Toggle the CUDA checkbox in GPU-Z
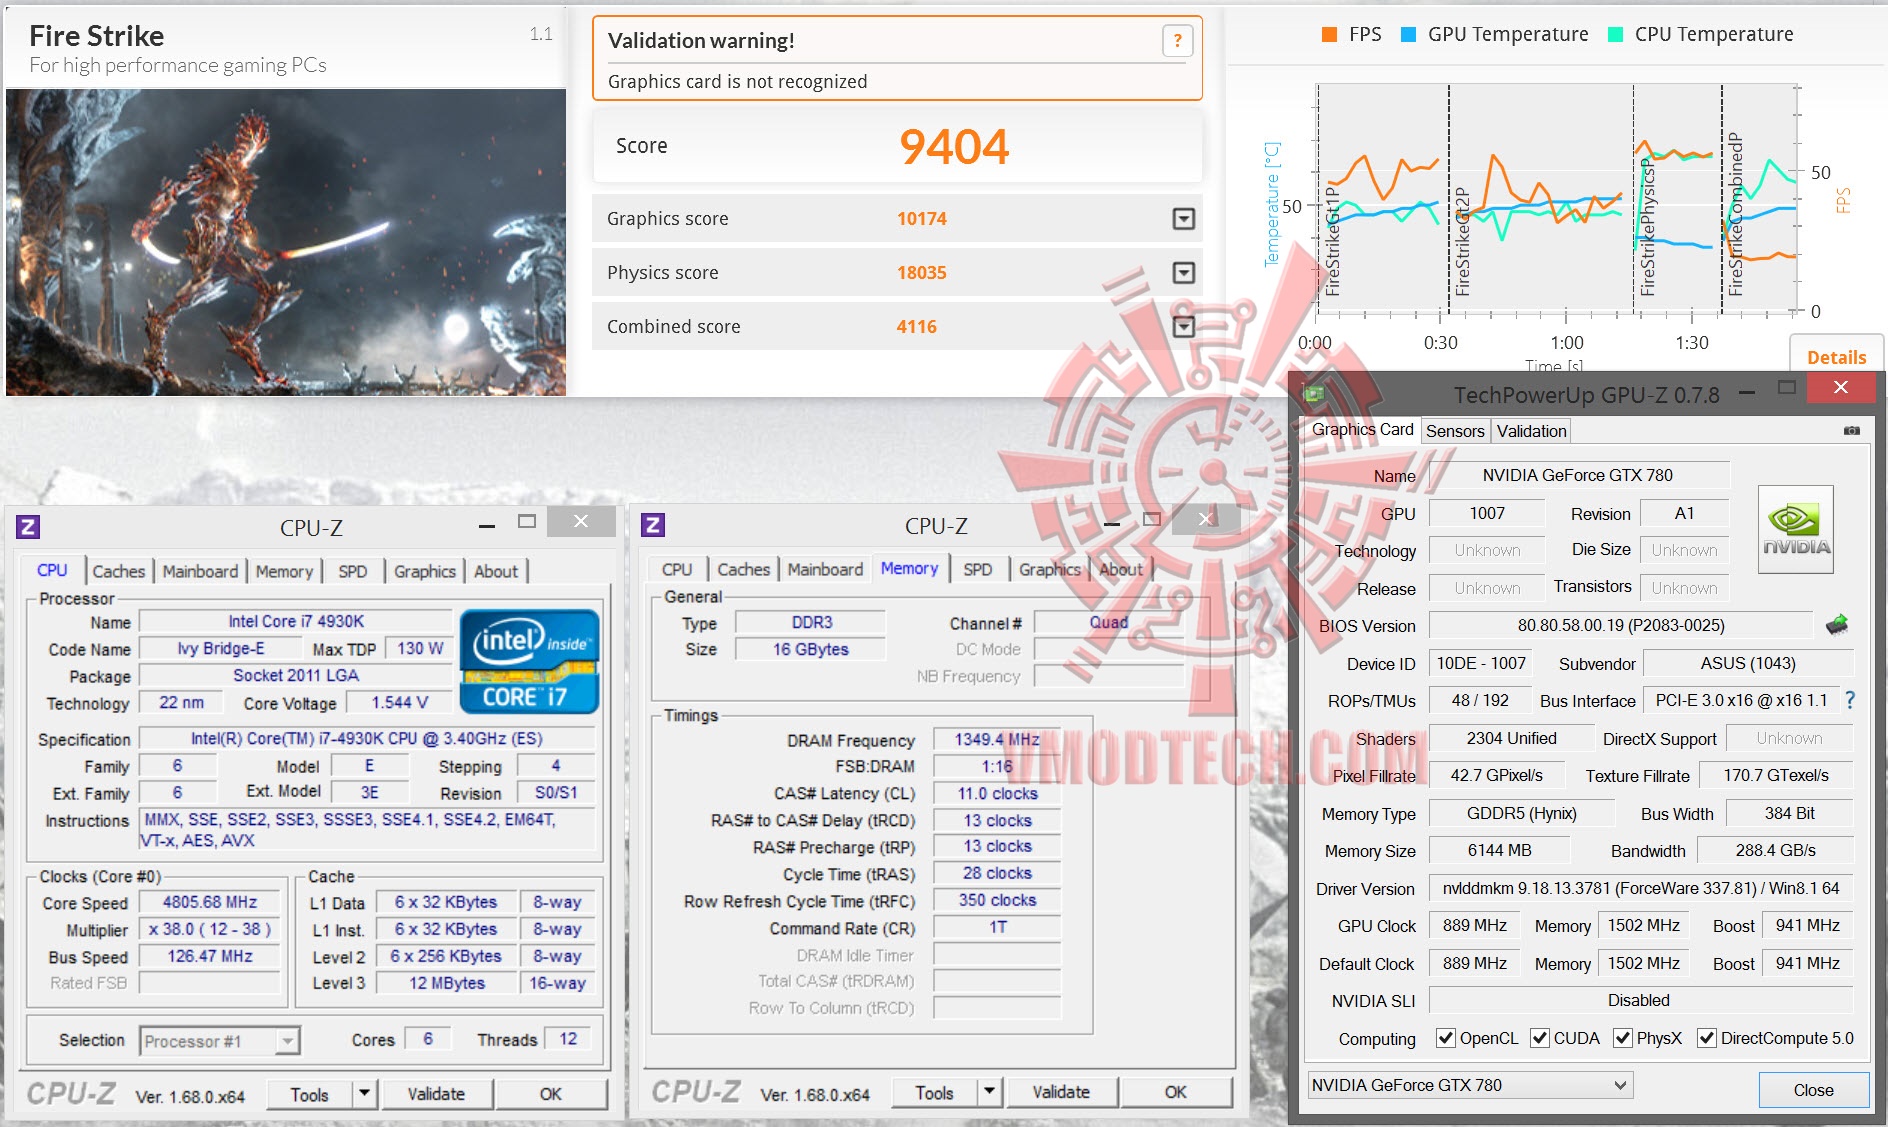The image size is (1888, 1127). (1540, 1038)
